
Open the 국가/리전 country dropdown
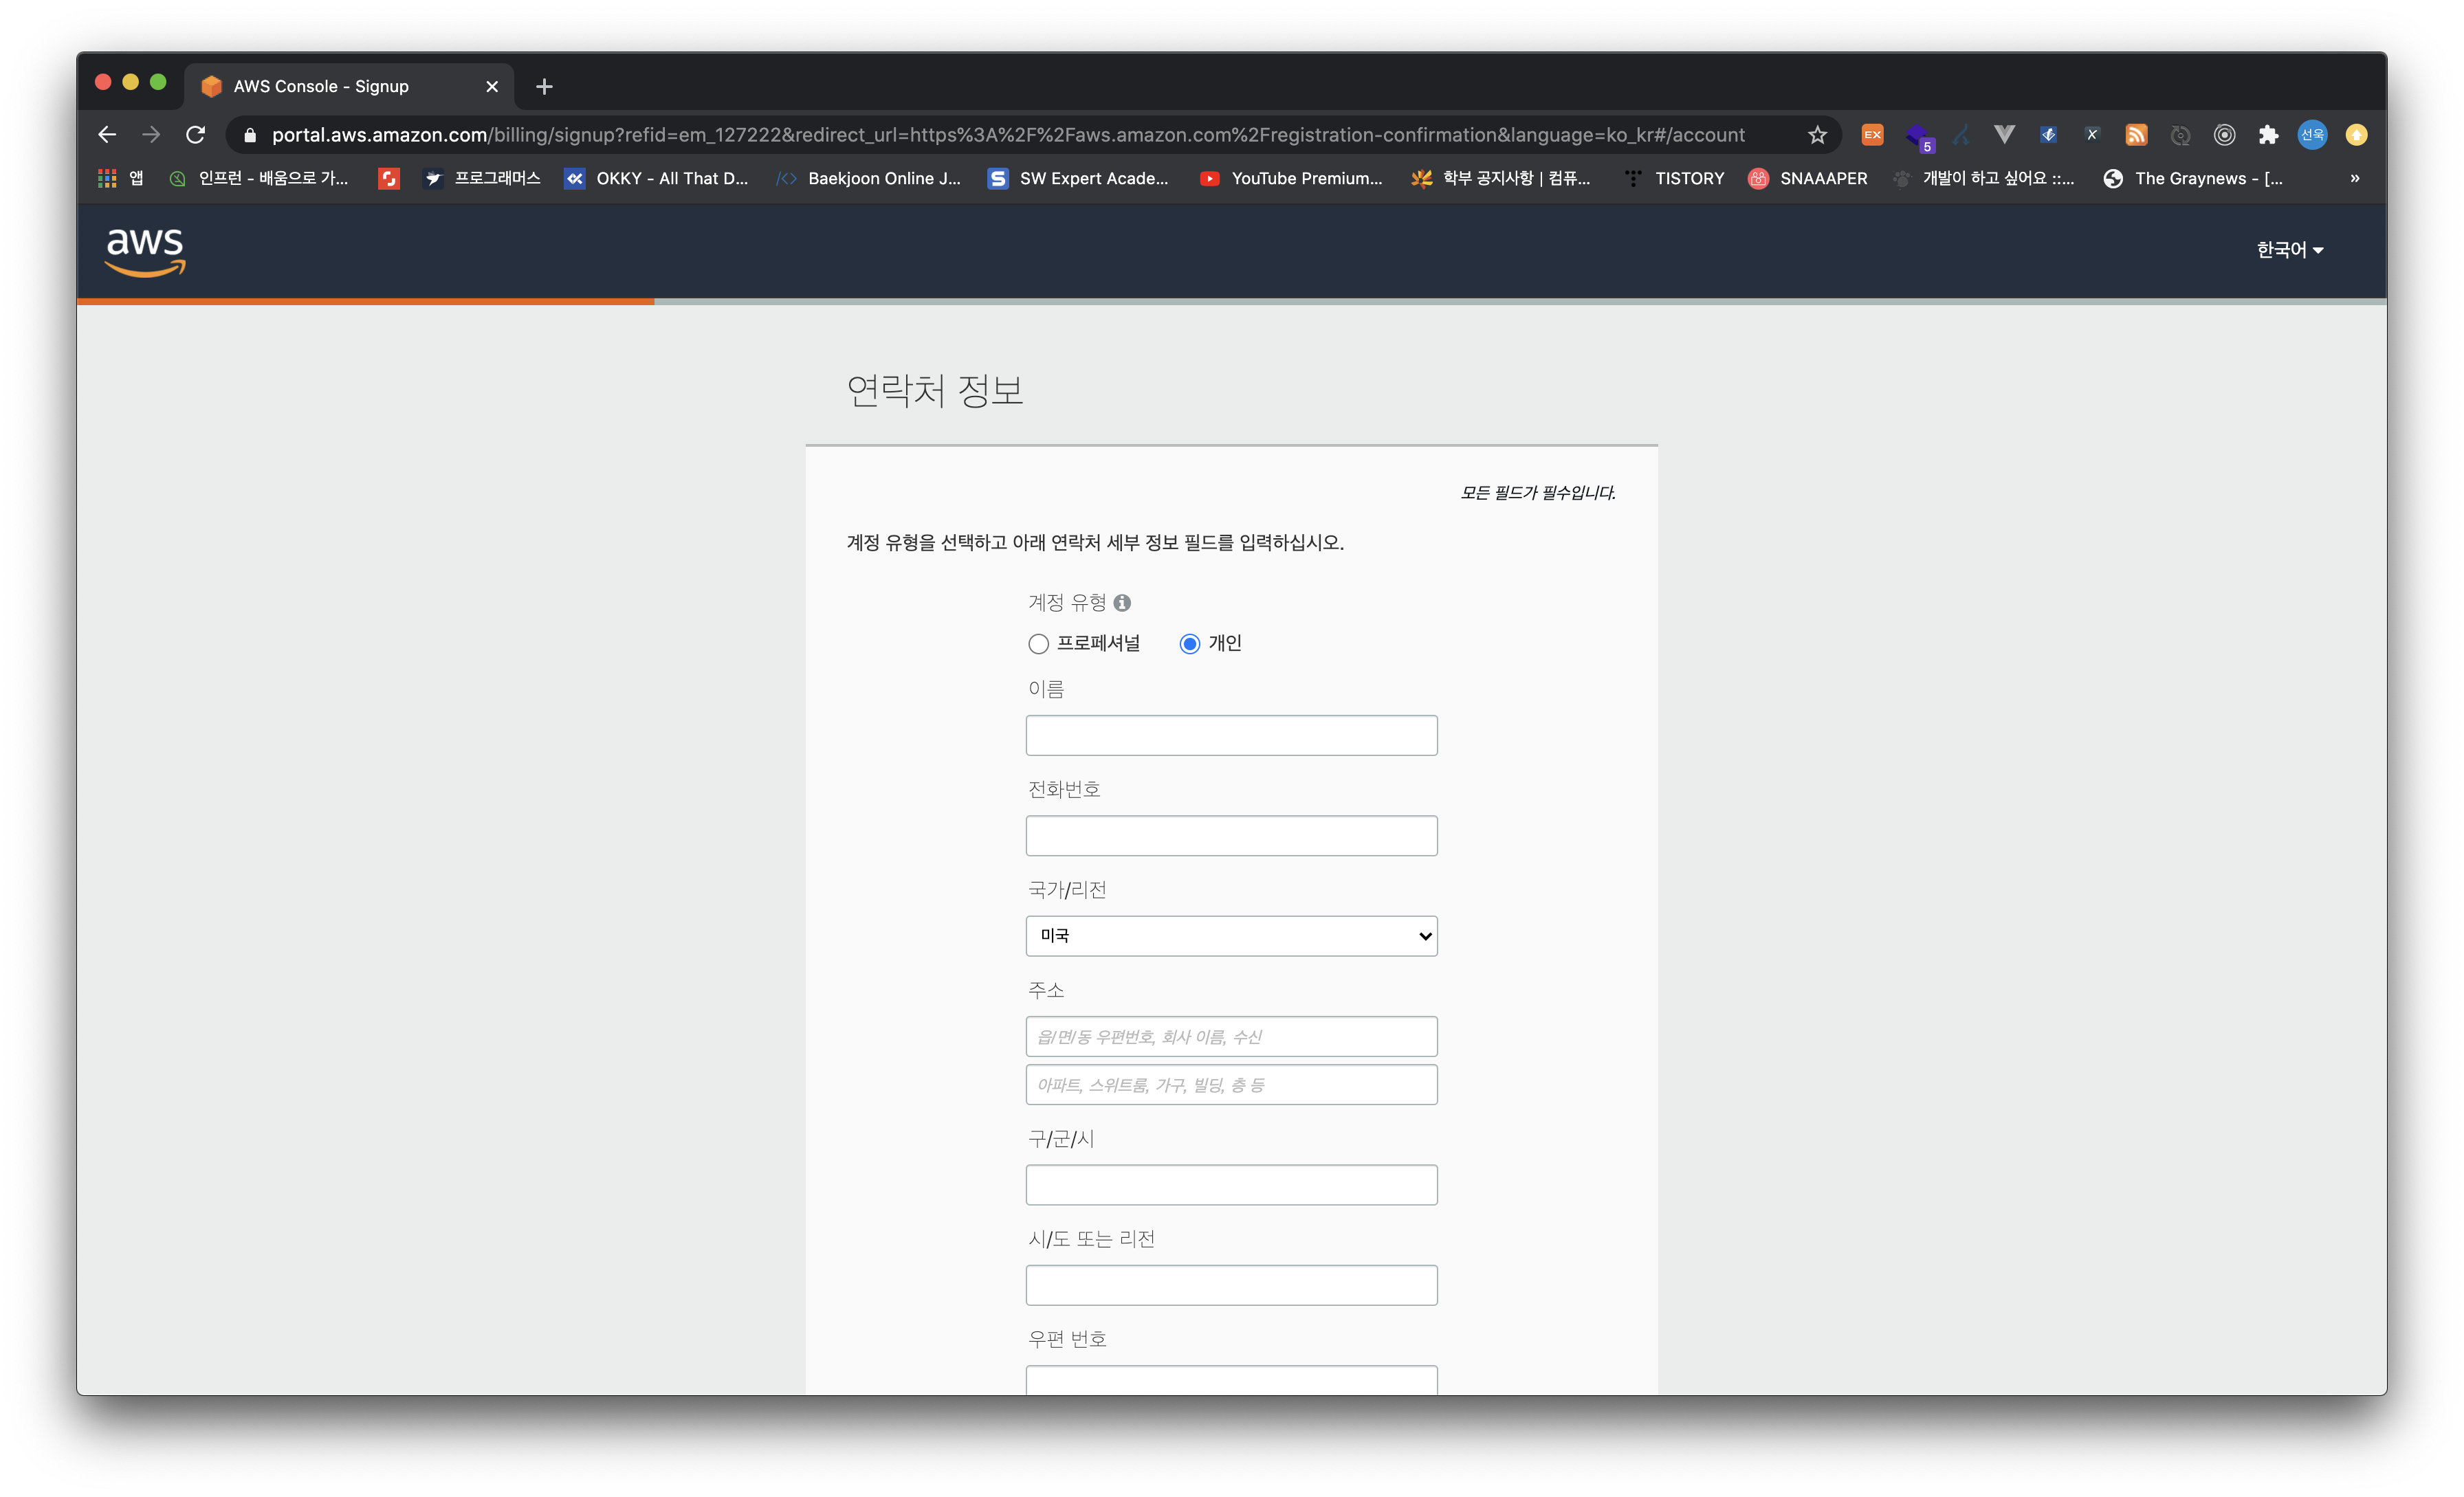point(1231,936)
